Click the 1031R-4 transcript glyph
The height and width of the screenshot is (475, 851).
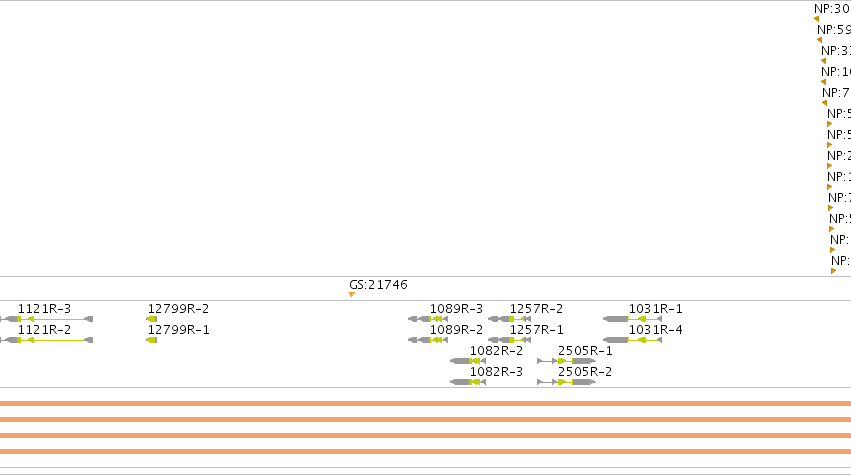pos(632,340)
